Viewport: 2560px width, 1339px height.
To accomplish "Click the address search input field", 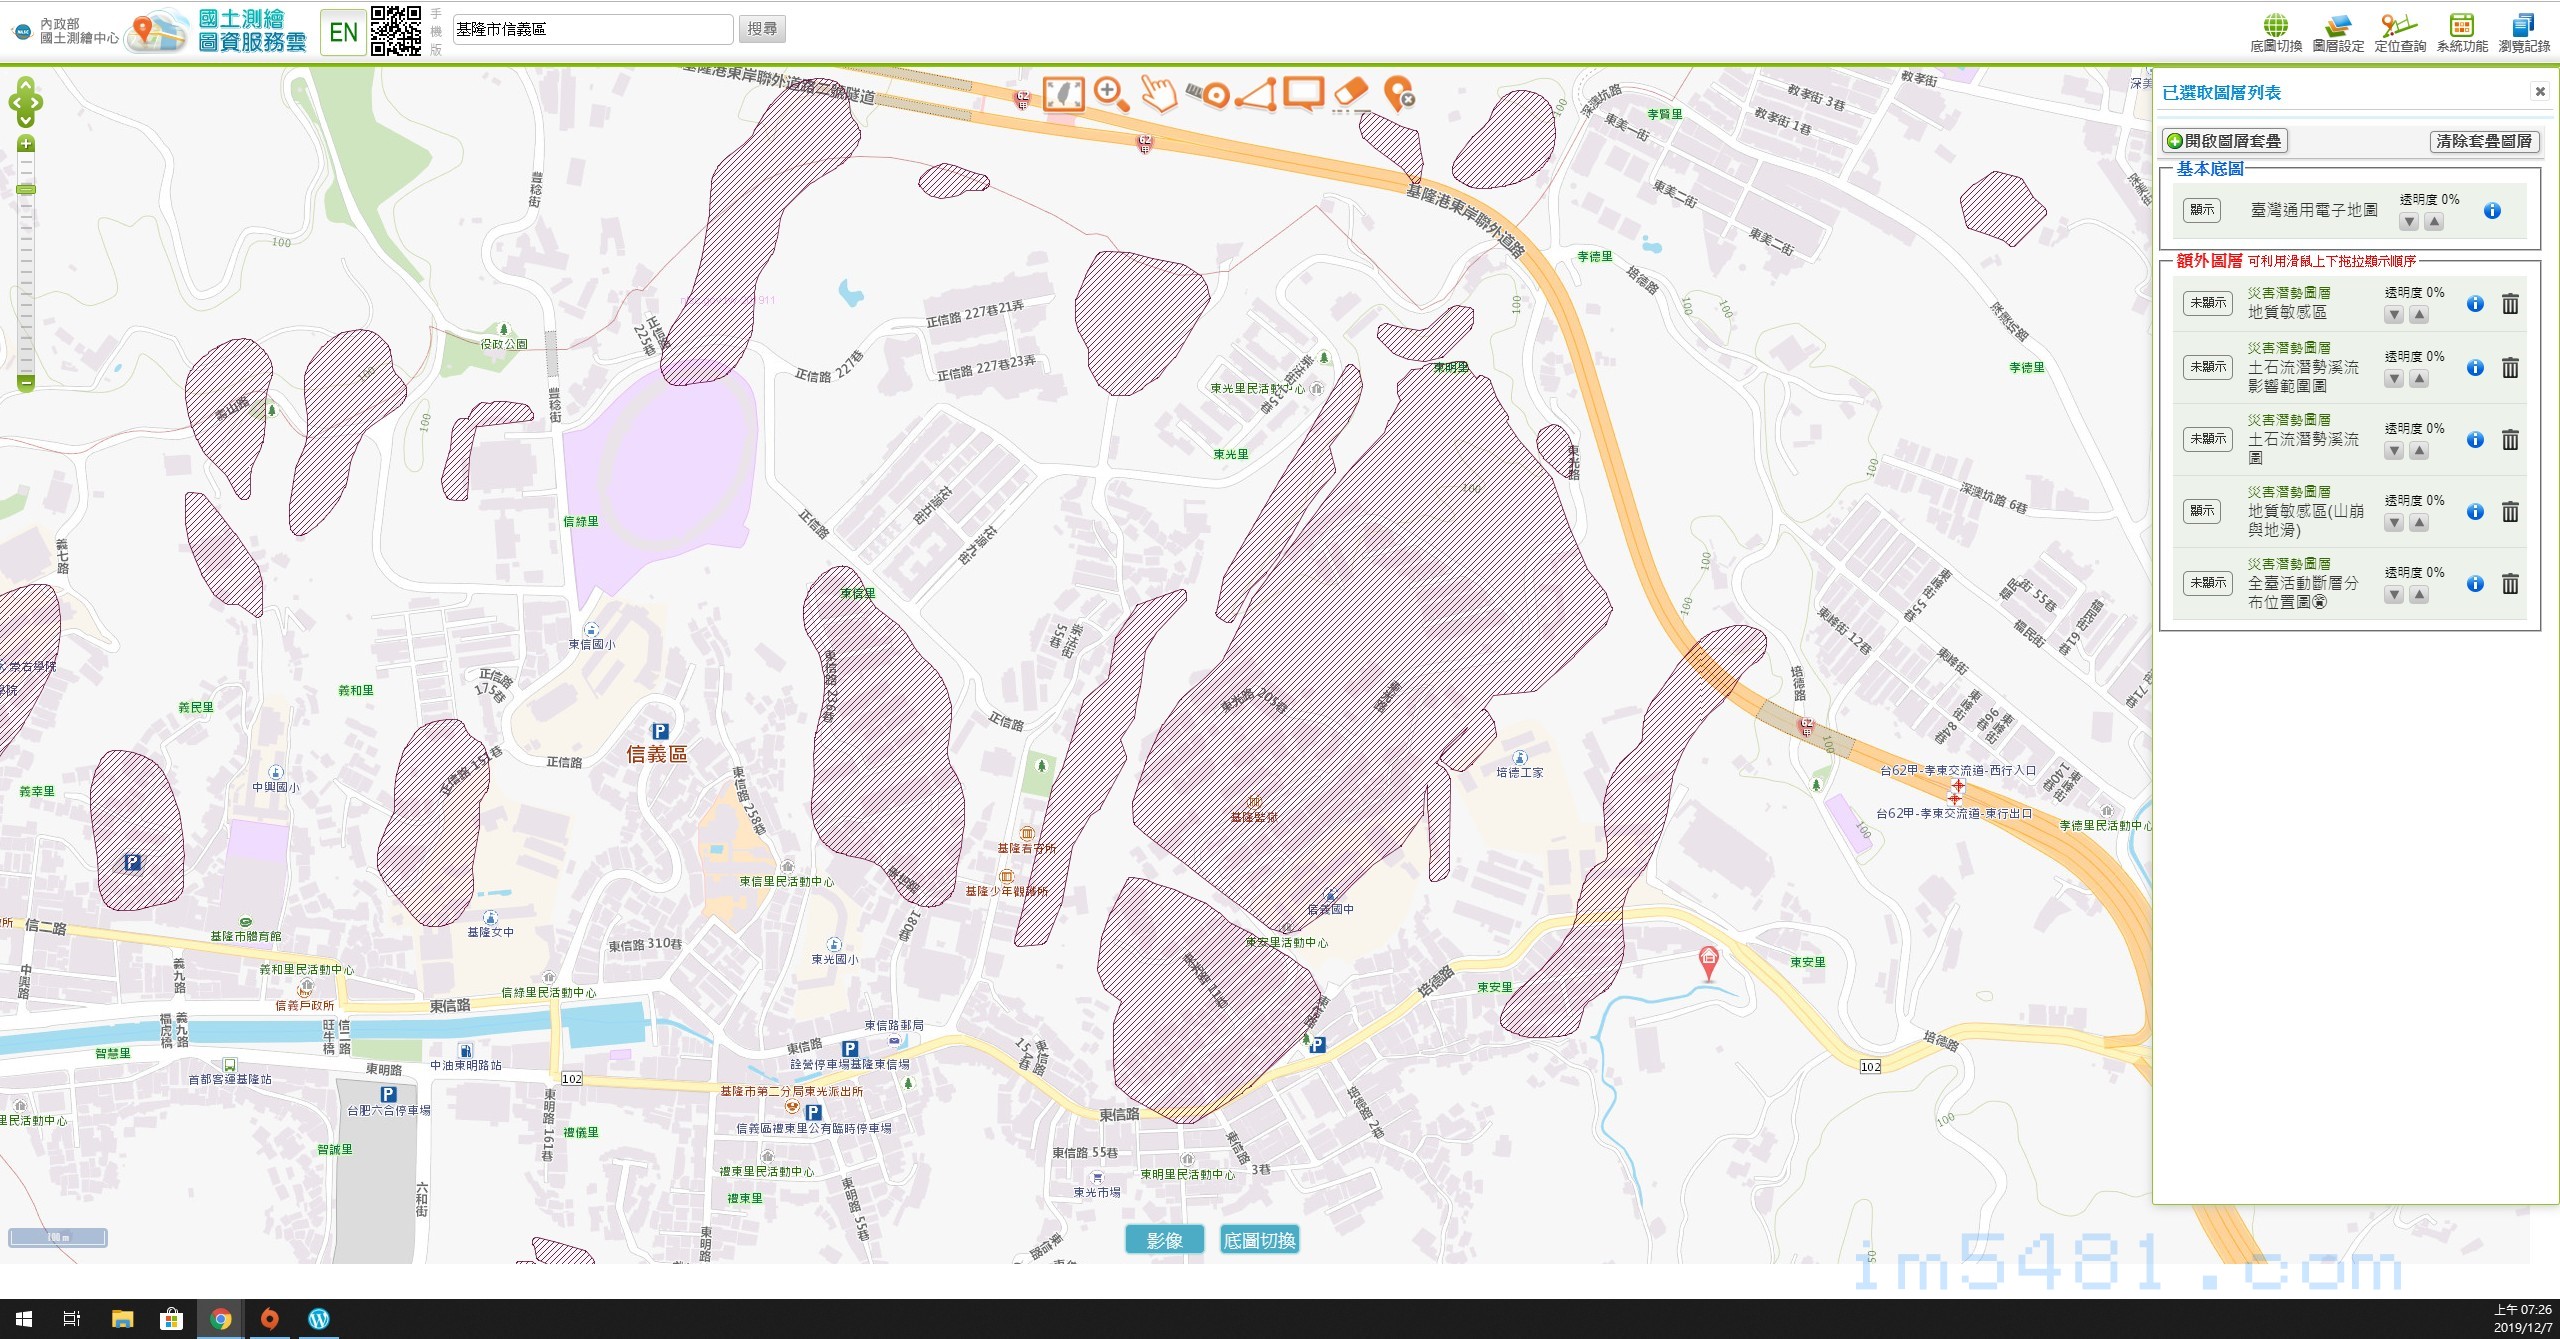I will pyautogui.click(x=592, y=30).
